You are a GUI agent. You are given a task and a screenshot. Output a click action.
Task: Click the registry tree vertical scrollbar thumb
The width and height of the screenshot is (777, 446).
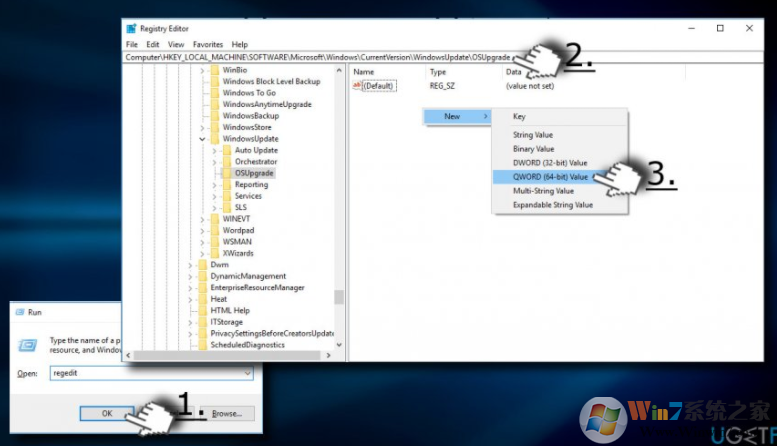click(339, 297)
